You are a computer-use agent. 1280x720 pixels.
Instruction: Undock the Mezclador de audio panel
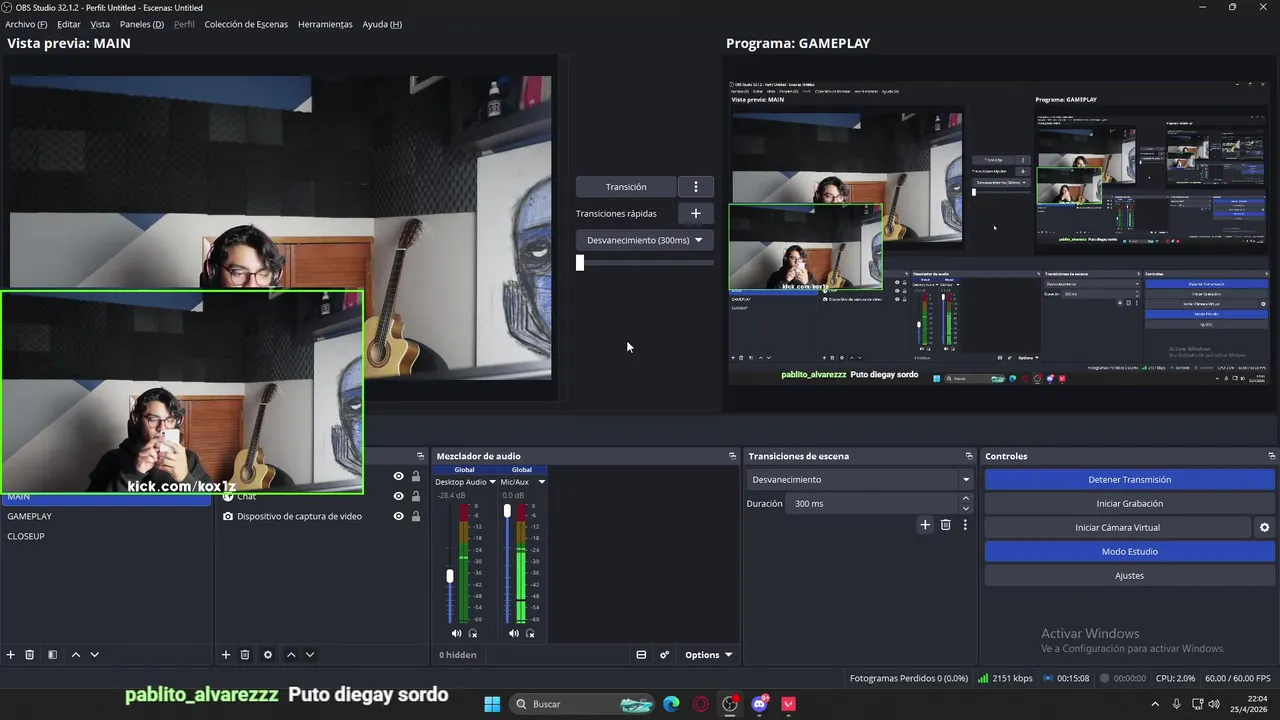(732, 456)
